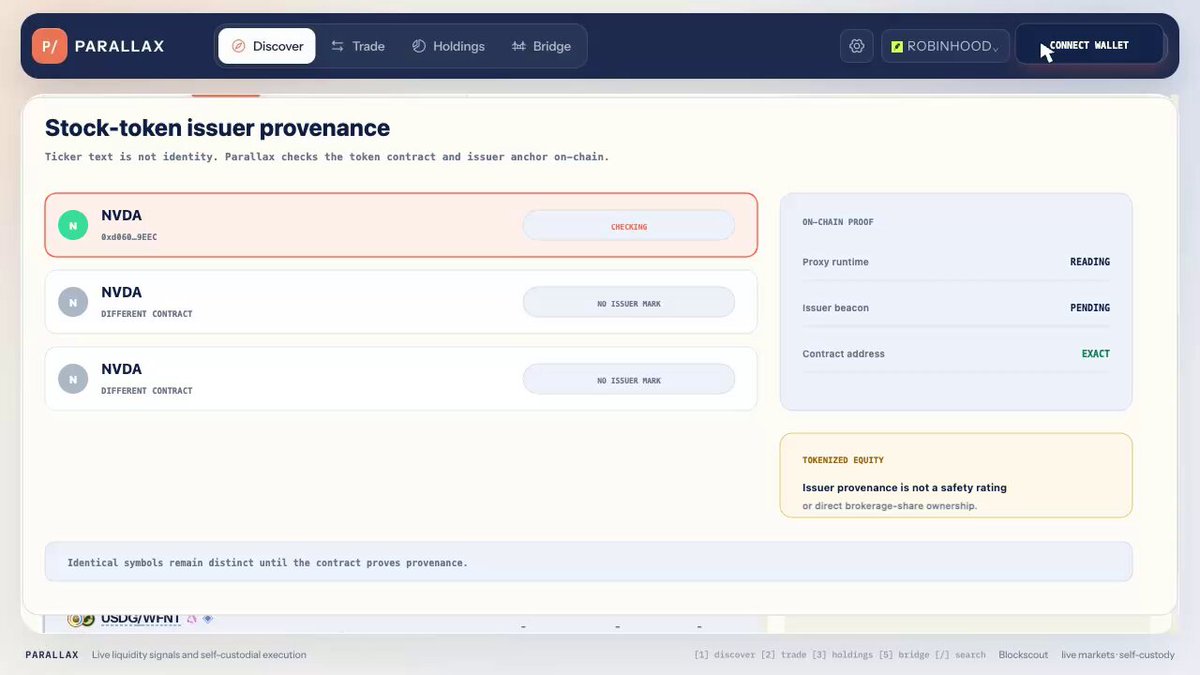
Task: Expand the Robinhood network dropdown
Action: (x=944, y=46)
